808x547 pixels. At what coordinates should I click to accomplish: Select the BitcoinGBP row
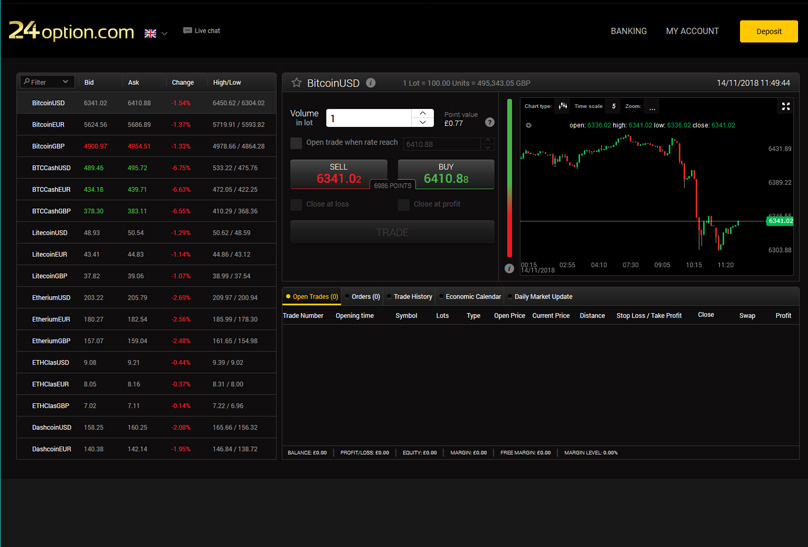pos(147,146)
